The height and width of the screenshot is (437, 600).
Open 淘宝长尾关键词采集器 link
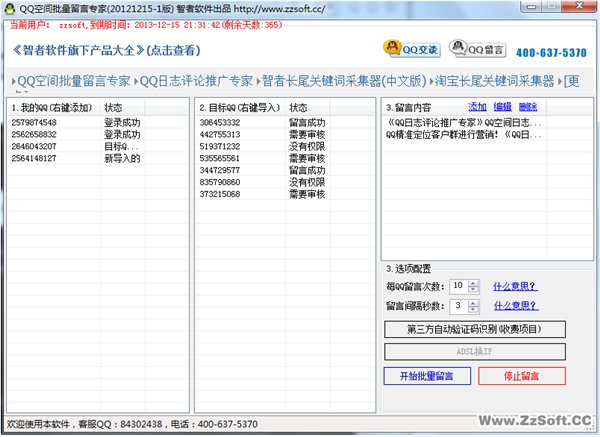494,81
